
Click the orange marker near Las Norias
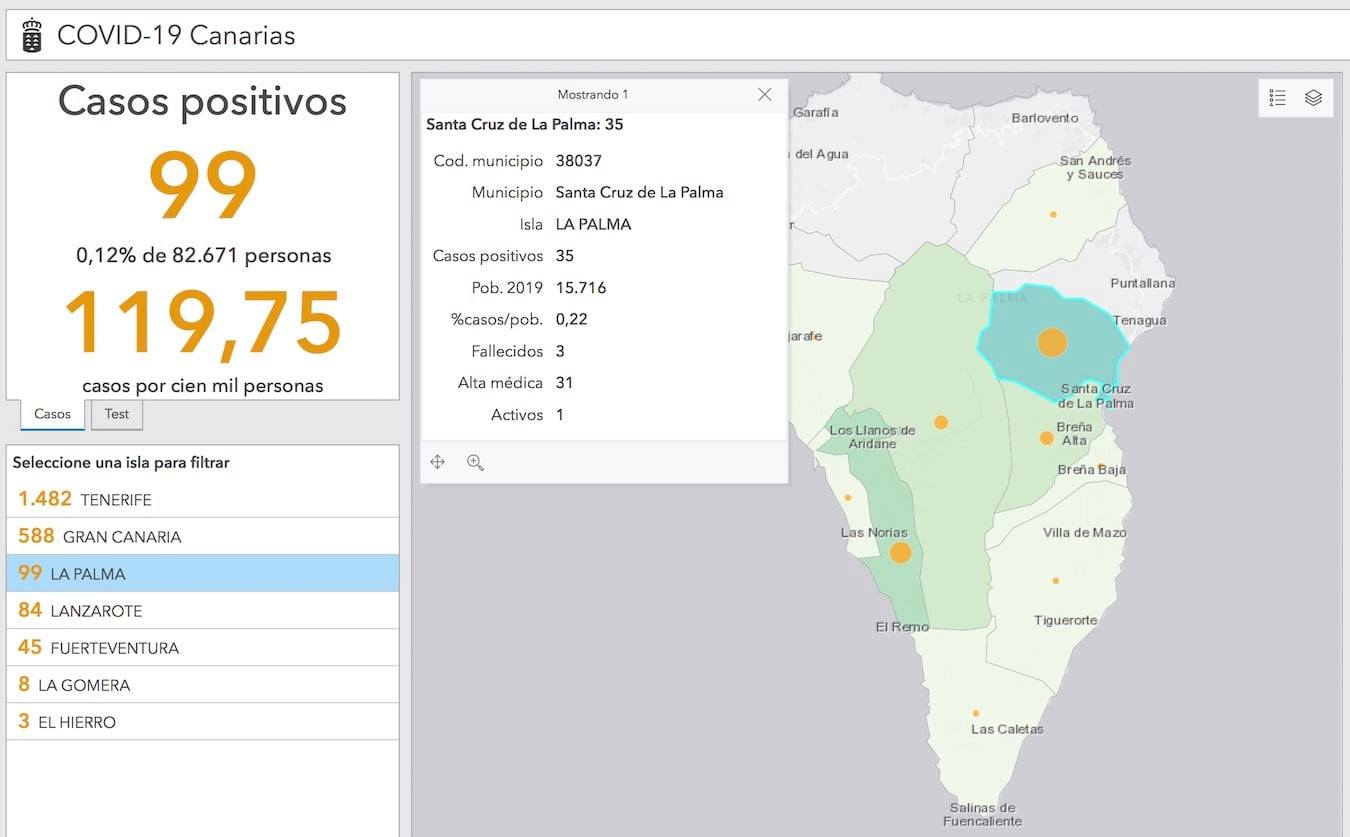pos(900,552)
